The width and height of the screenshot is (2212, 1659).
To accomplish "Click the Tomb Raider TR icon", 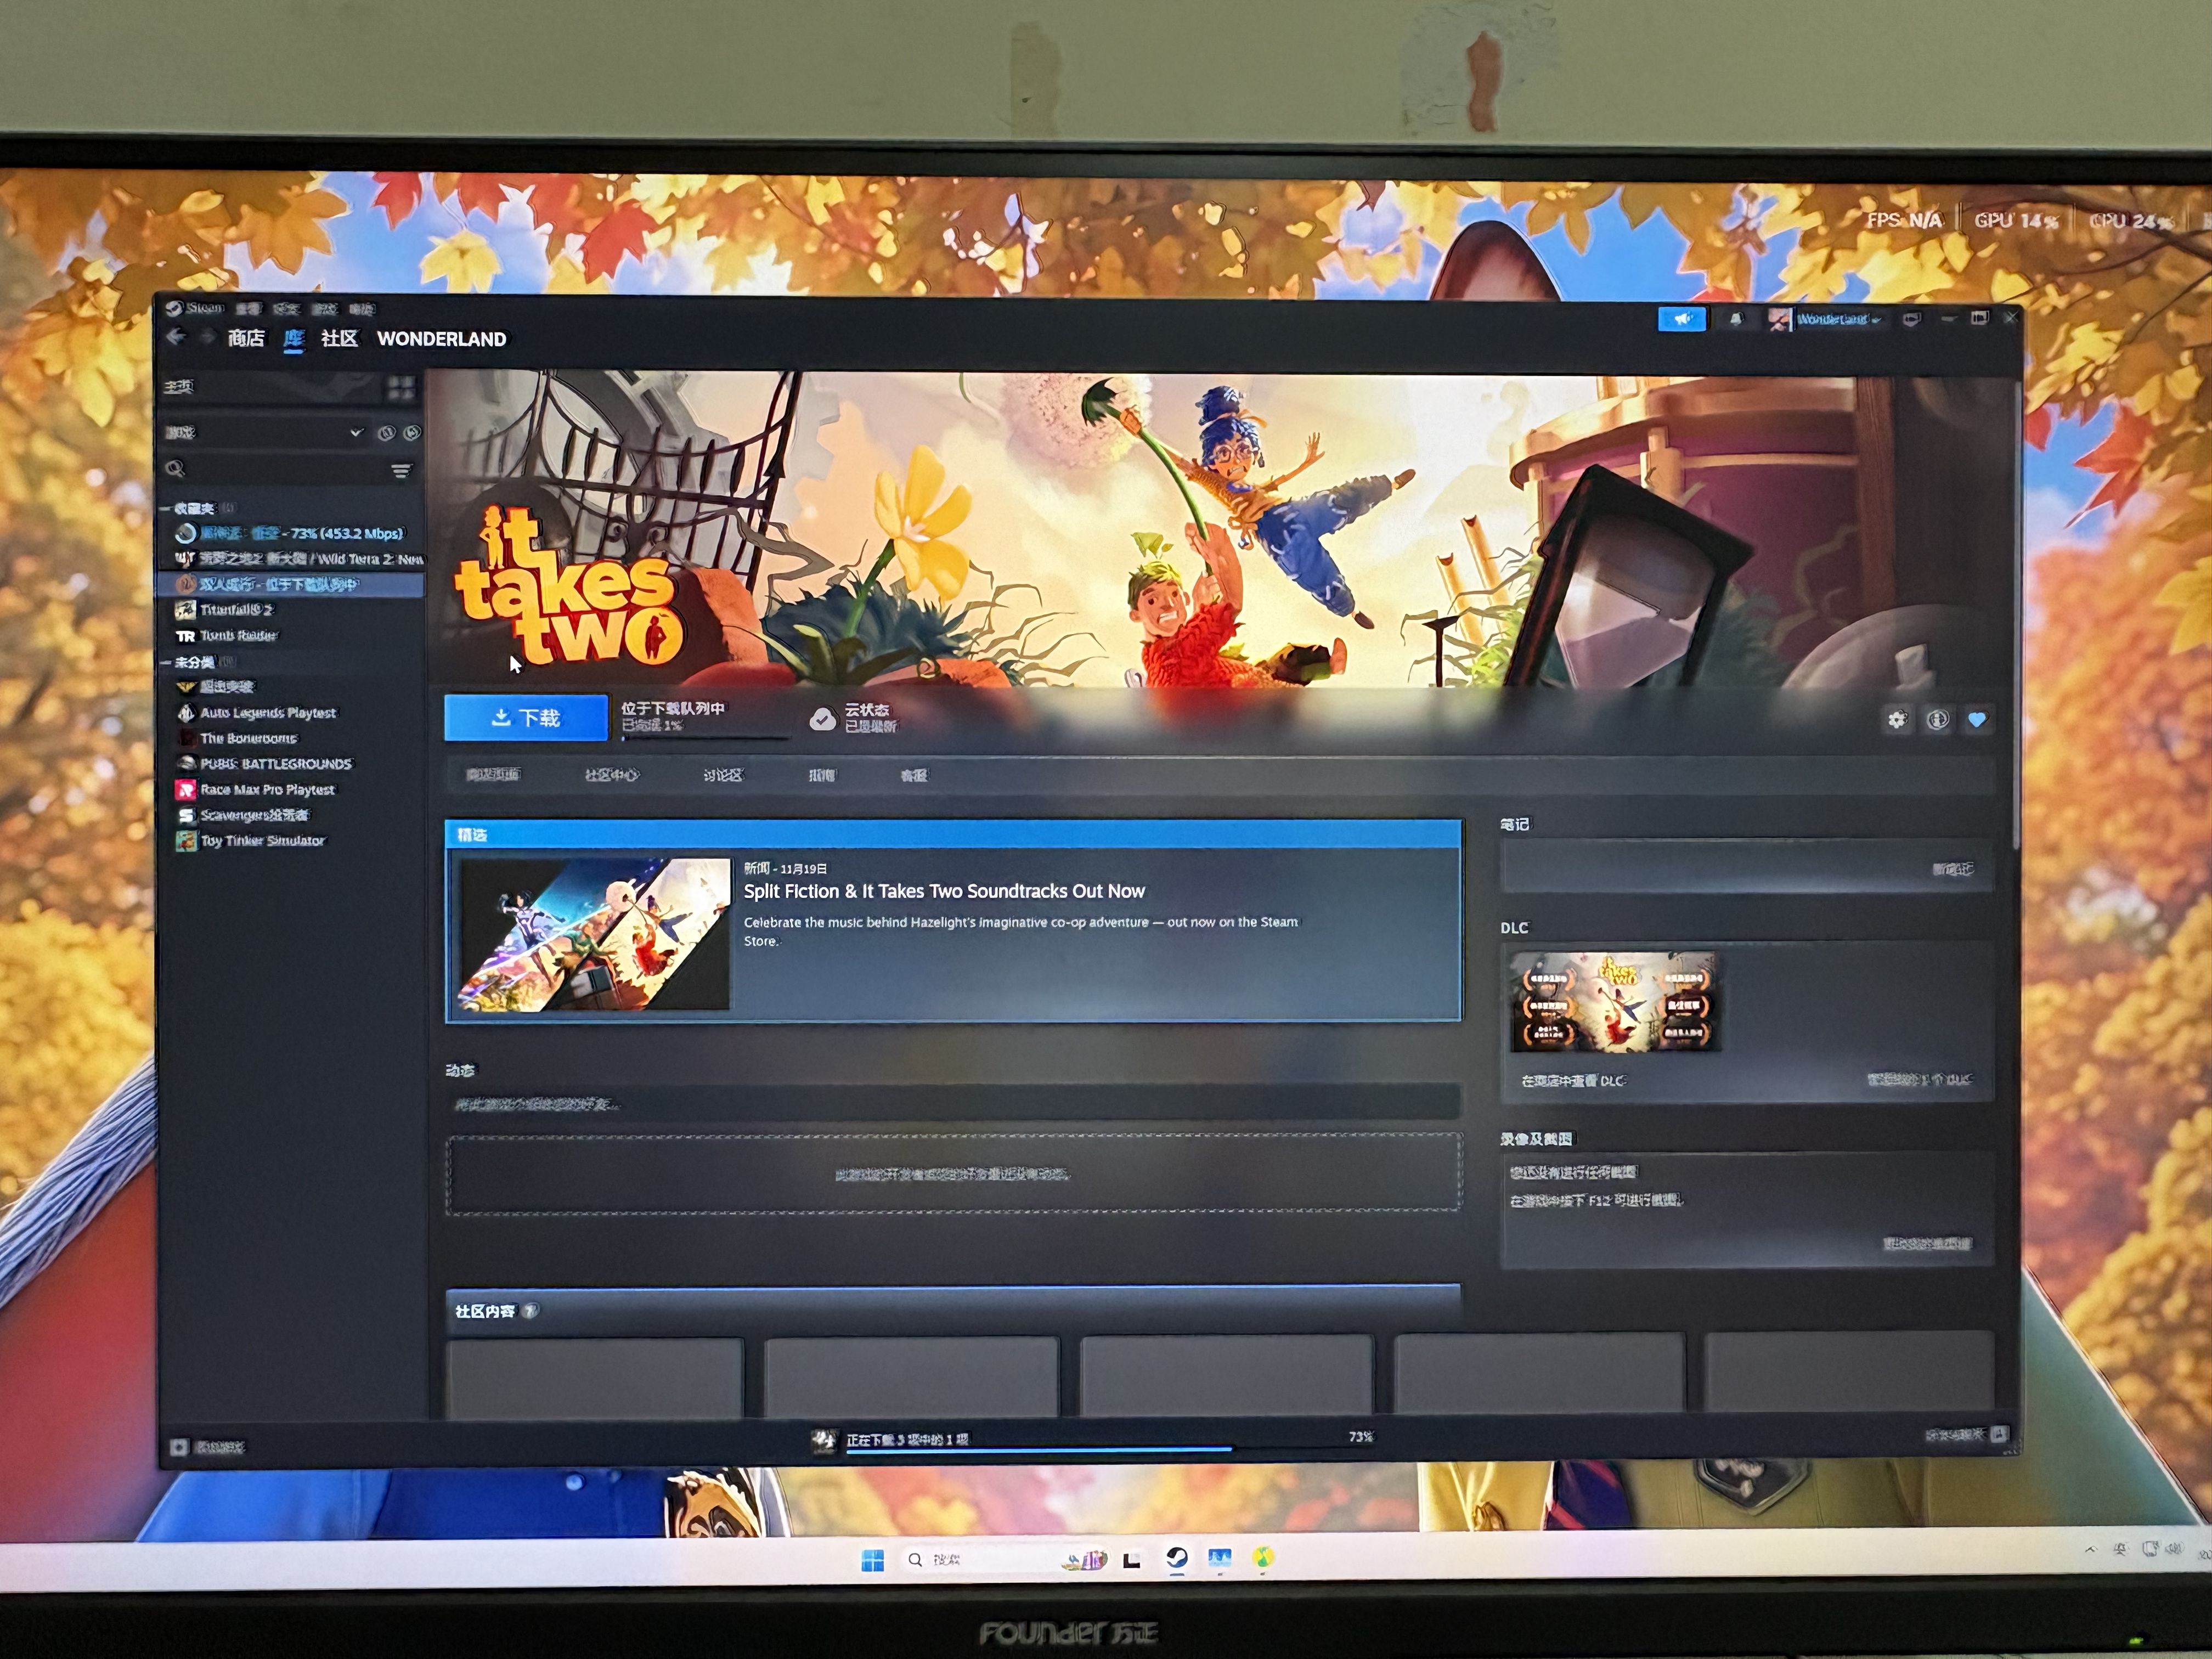I will pyautogui.click(x=185, y=636).
